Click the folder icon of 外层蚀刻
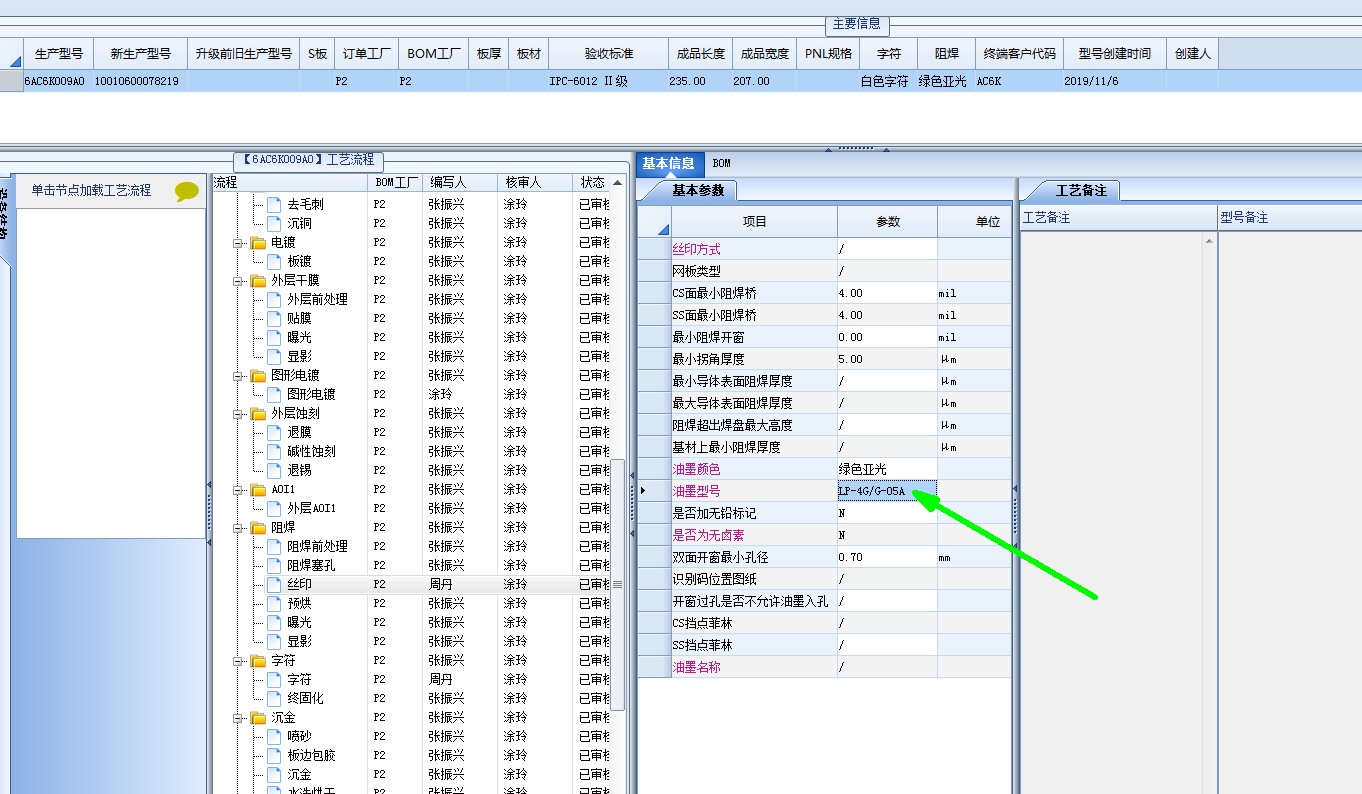Viewport: 1362px width, 794px height. pyautogui.click(x=258, y=413)
